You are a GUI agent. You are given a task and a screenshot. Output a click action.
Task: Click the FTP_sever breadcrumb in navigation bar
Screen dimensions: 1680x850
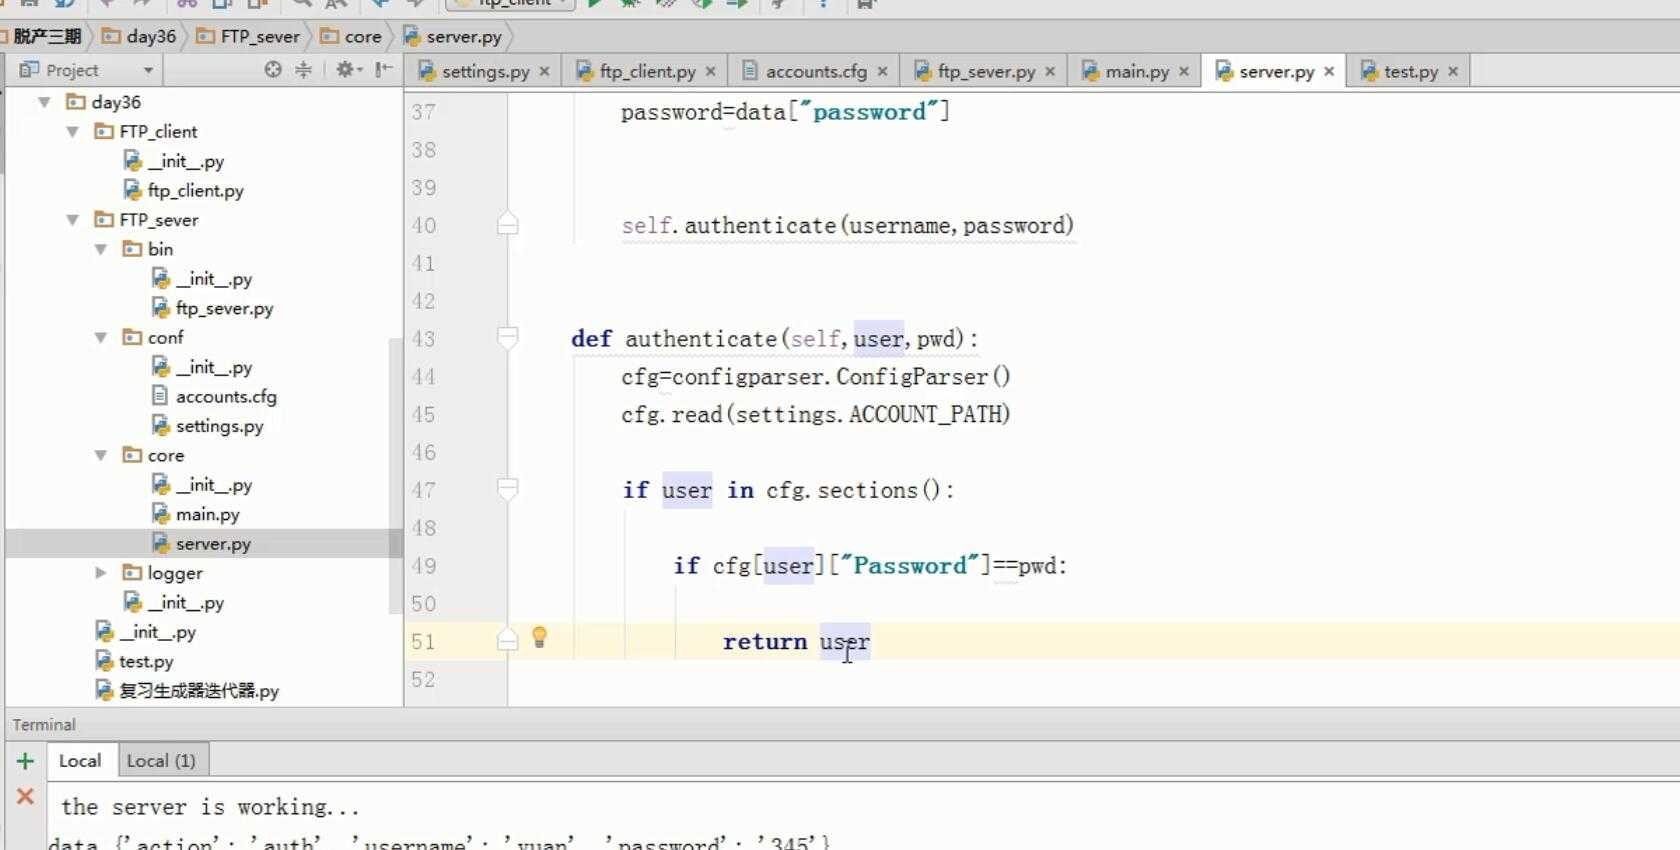pyautogui.click(x=248, y=36)
